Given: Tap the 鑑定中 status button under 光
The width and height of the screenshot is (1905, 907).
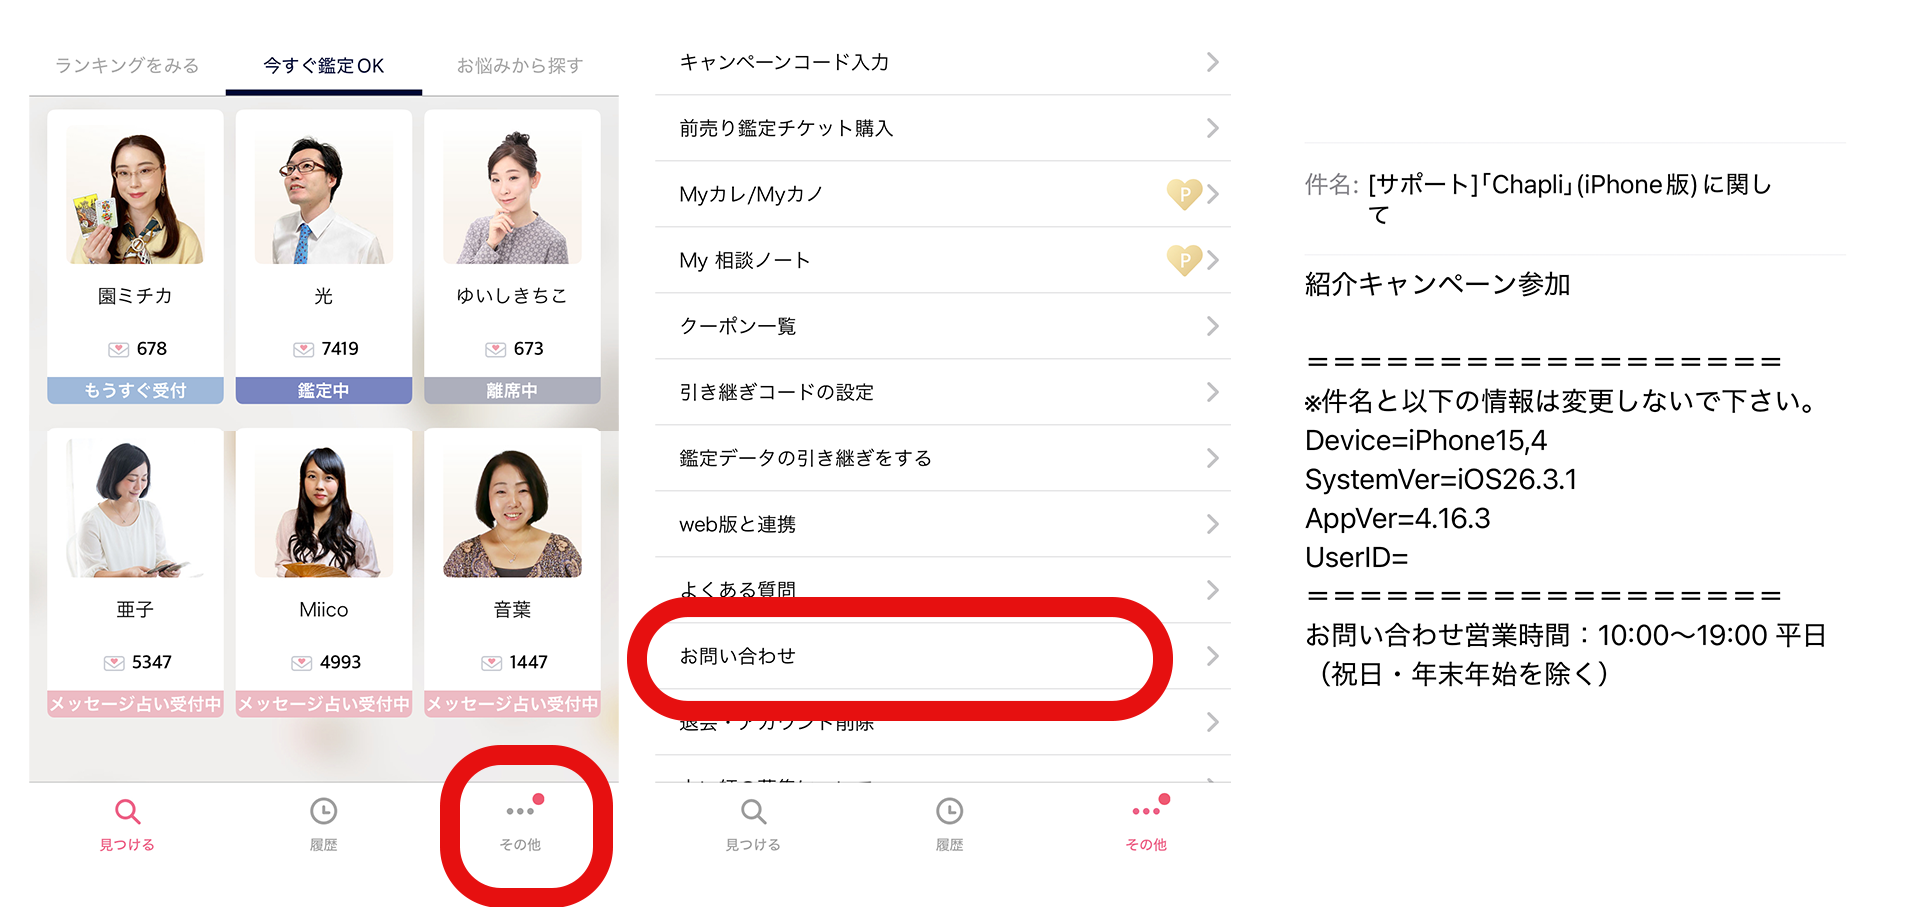Looking at the screenshot, I should 323,390.
